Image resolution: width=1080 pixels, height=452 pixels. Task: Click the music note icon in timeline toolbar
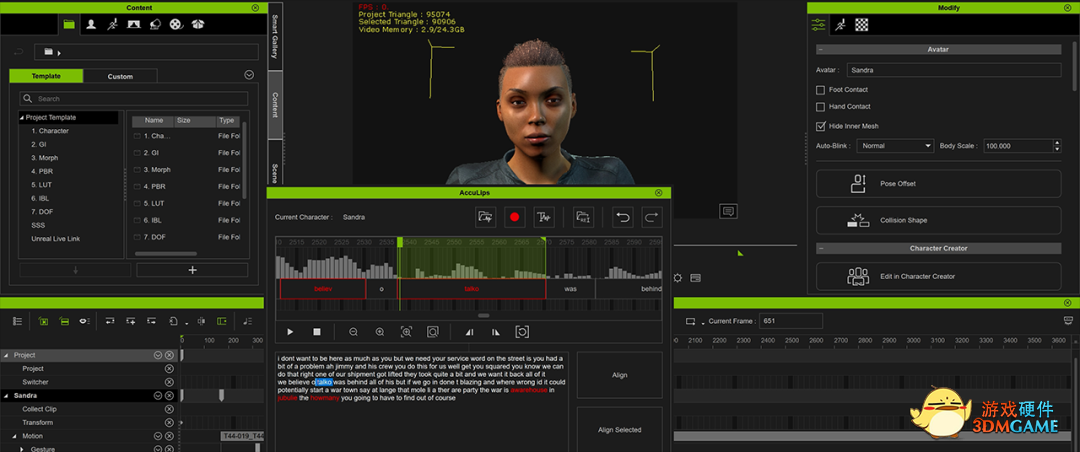point(248,321)
